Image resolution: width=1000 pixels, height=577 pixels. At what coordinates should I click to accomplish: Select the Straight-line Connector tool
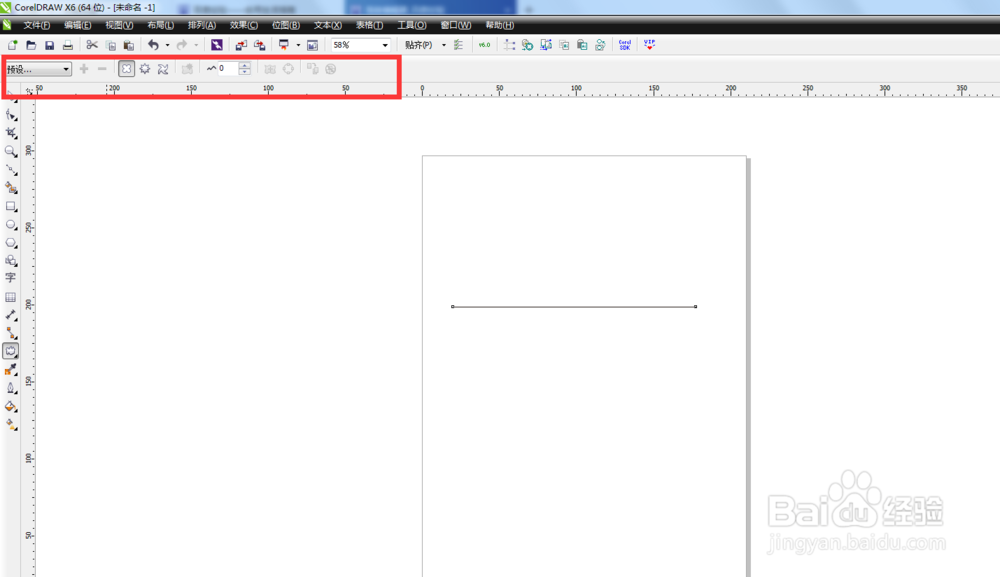point(11,333)
